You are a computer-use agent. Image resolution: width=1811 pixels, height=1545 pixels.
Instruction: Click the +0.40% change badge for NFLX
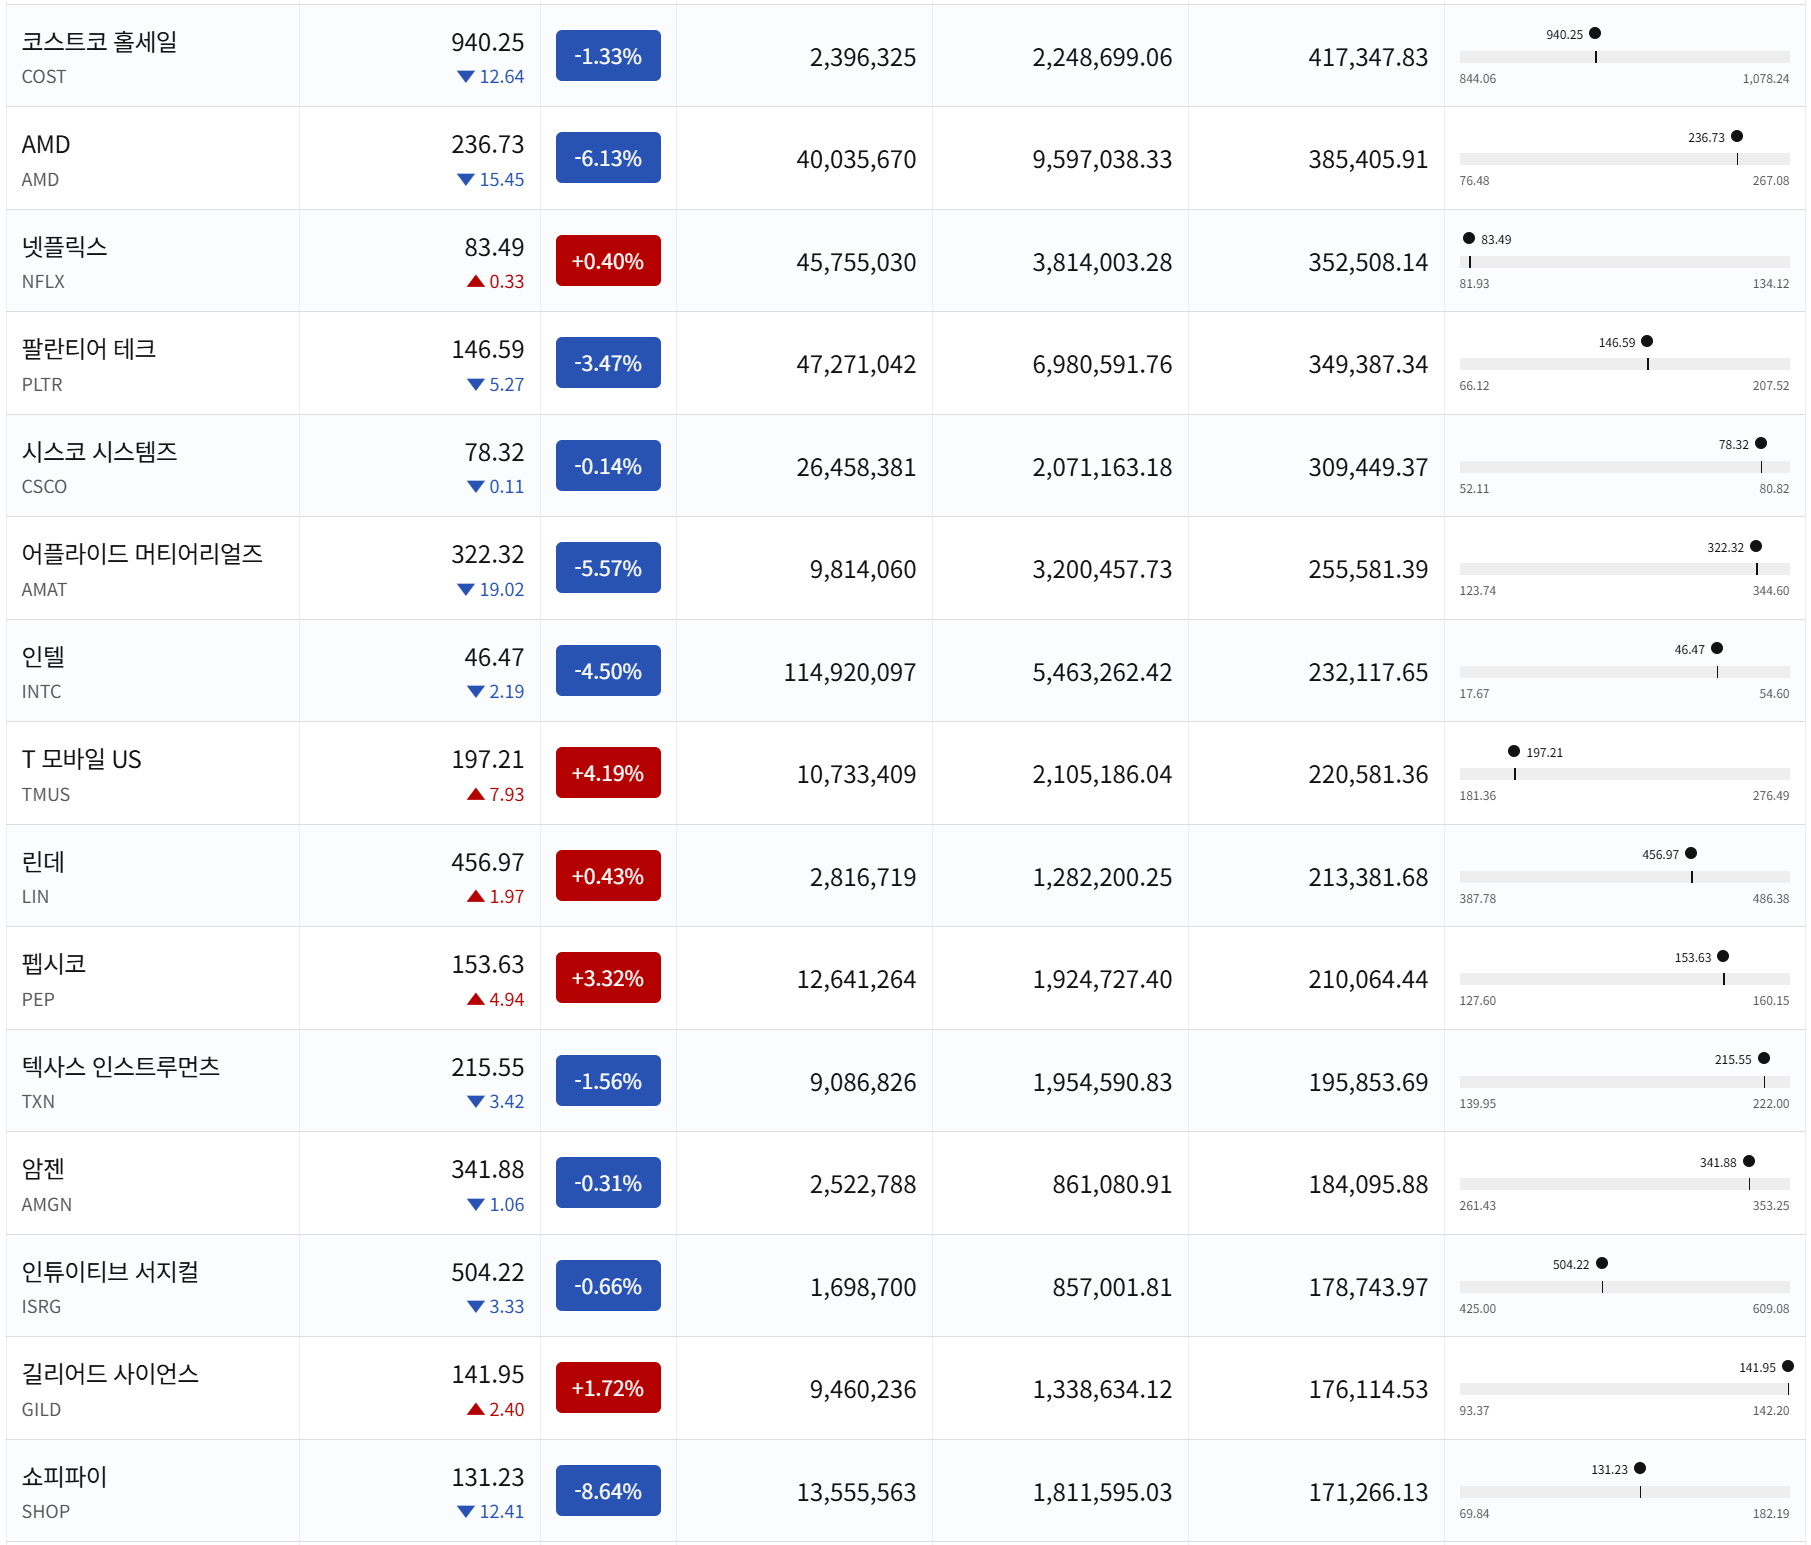tap(608, 261)
